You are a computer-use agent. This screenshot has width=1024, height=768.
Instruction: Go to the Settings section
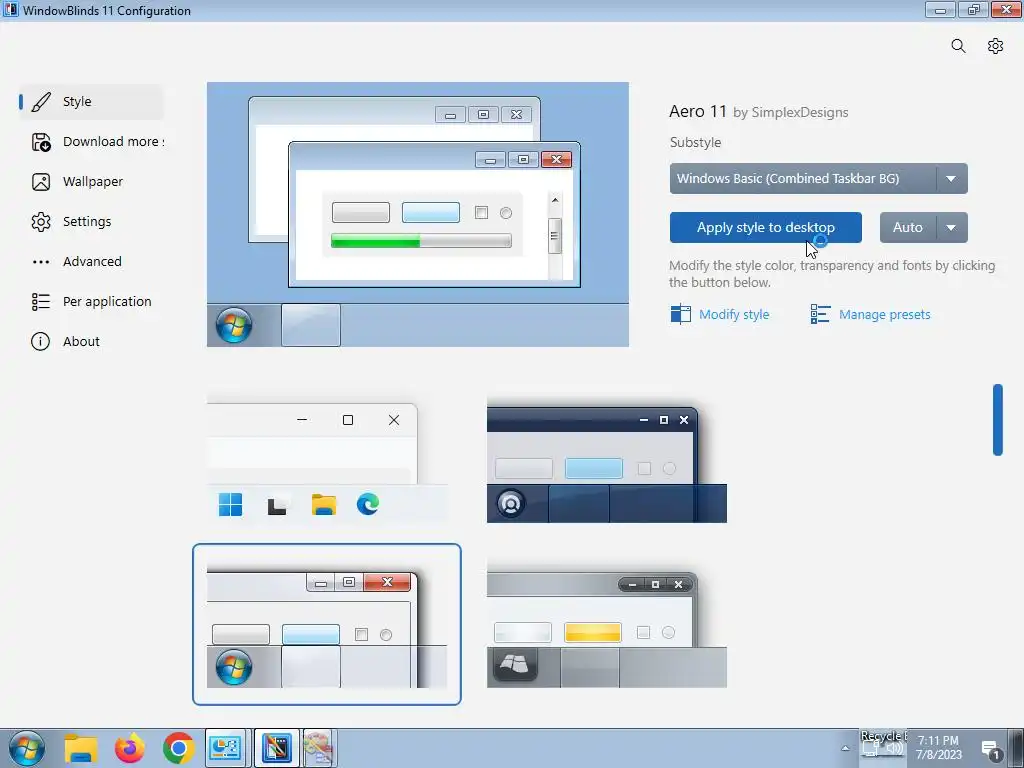pos(91,222)
